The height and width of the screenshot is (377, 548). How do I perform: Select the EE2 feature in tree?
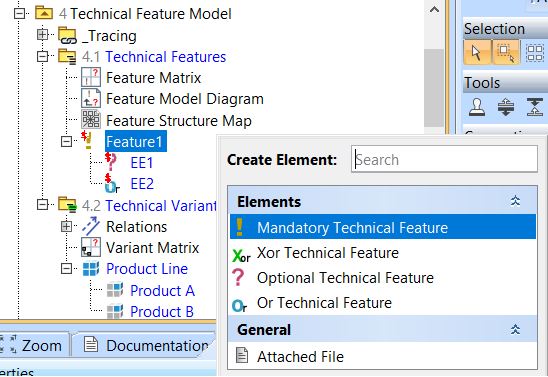click(142, 183)
